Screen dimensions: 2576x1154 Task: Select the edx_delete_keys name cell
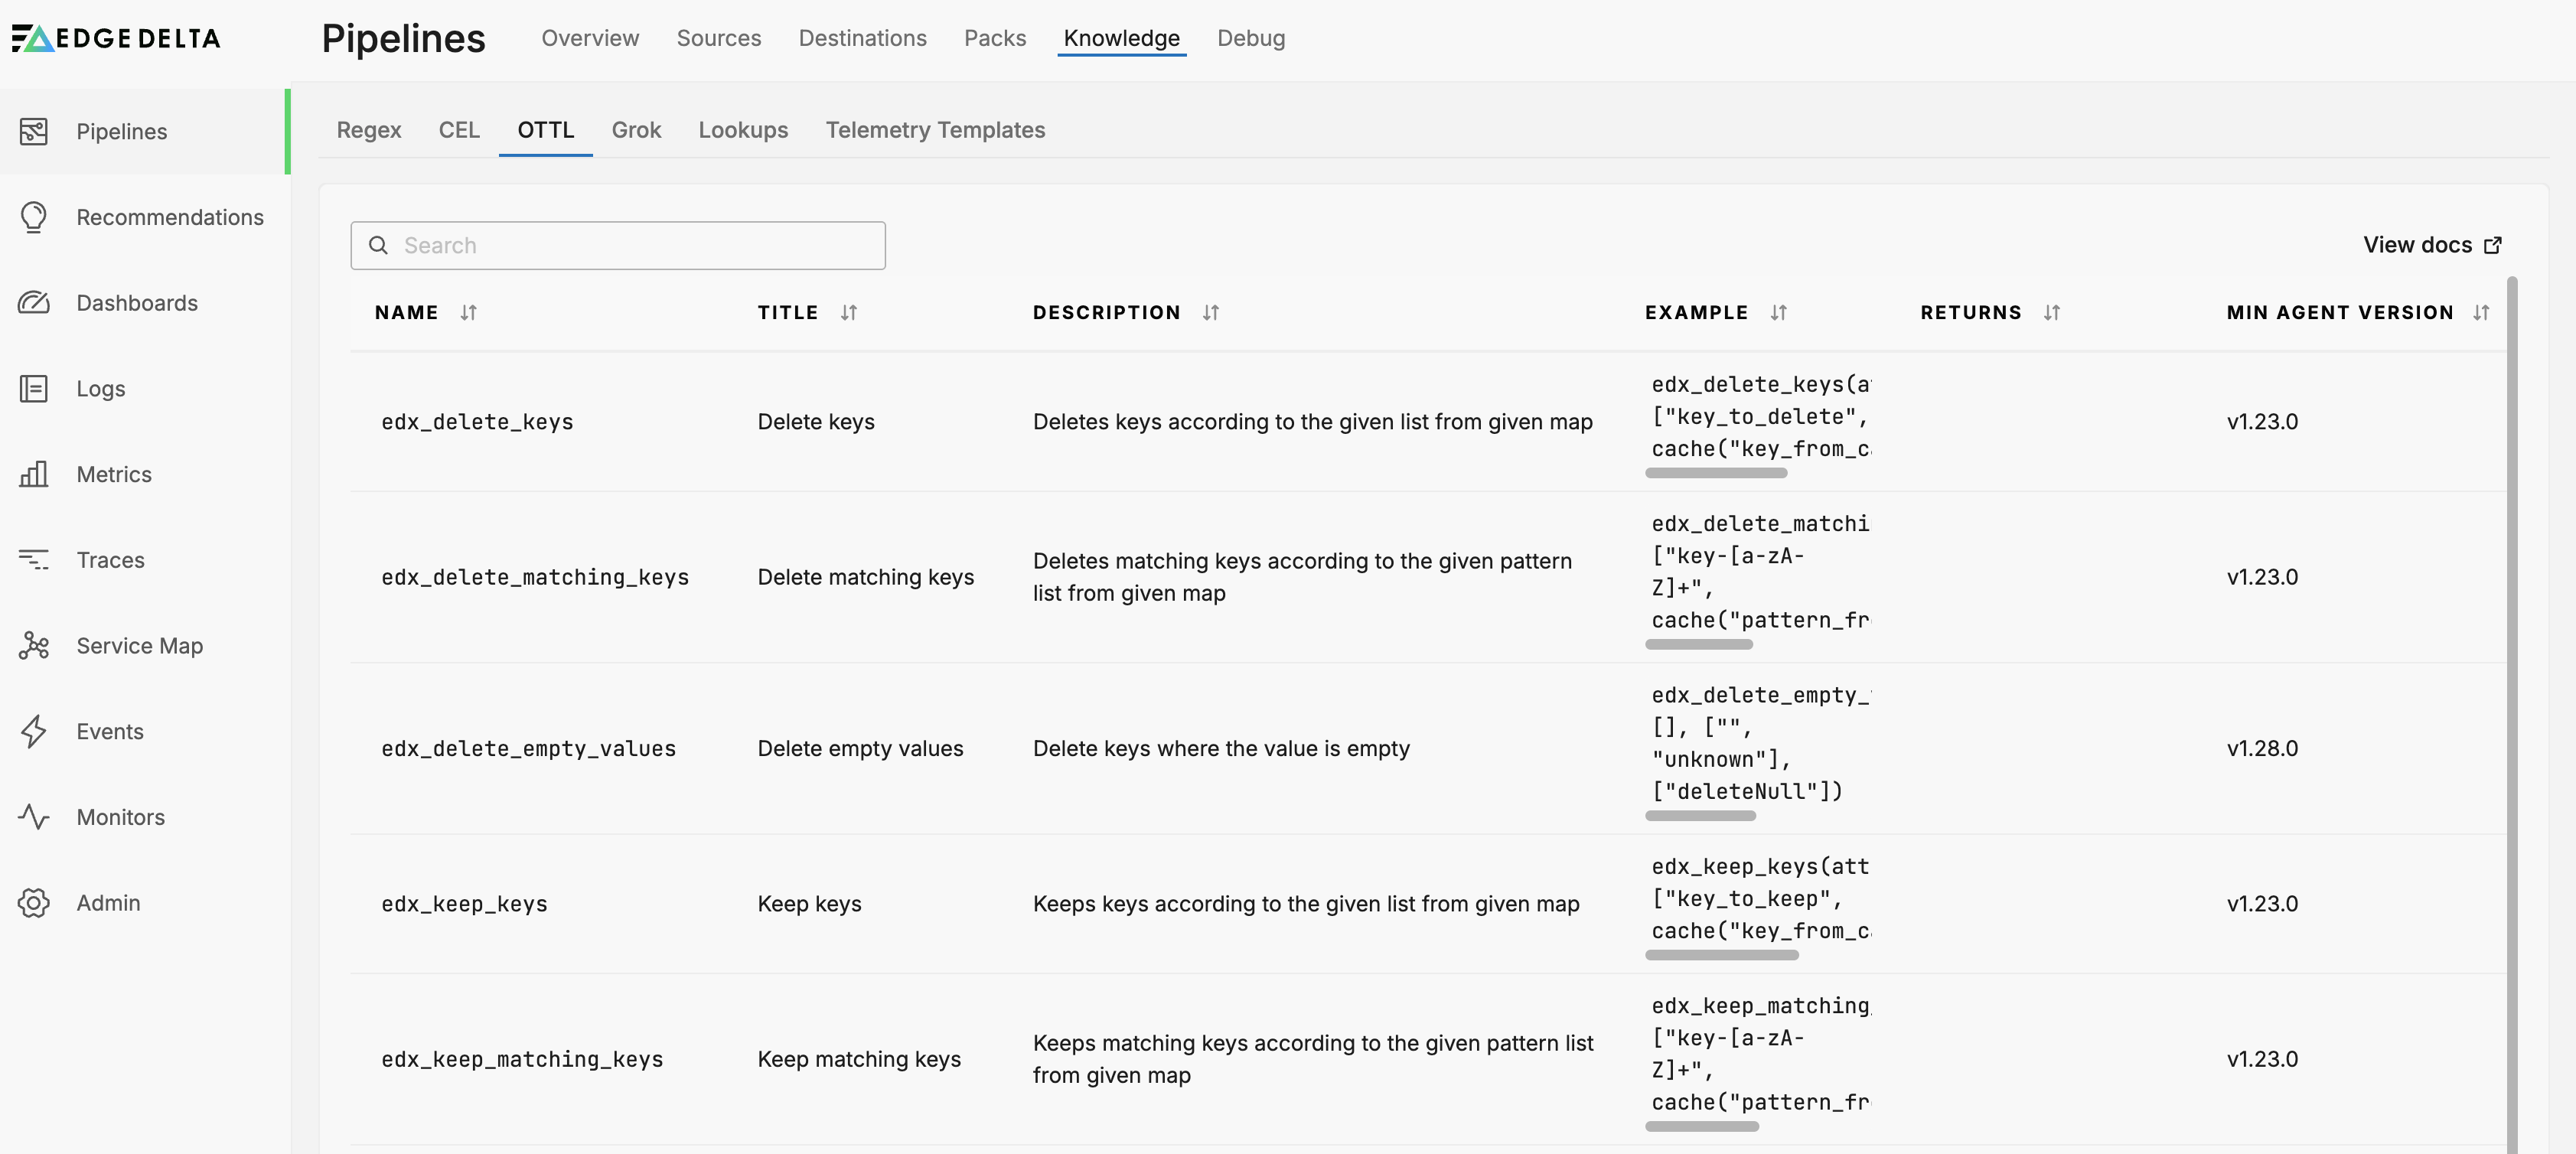[x=477, y=422]
